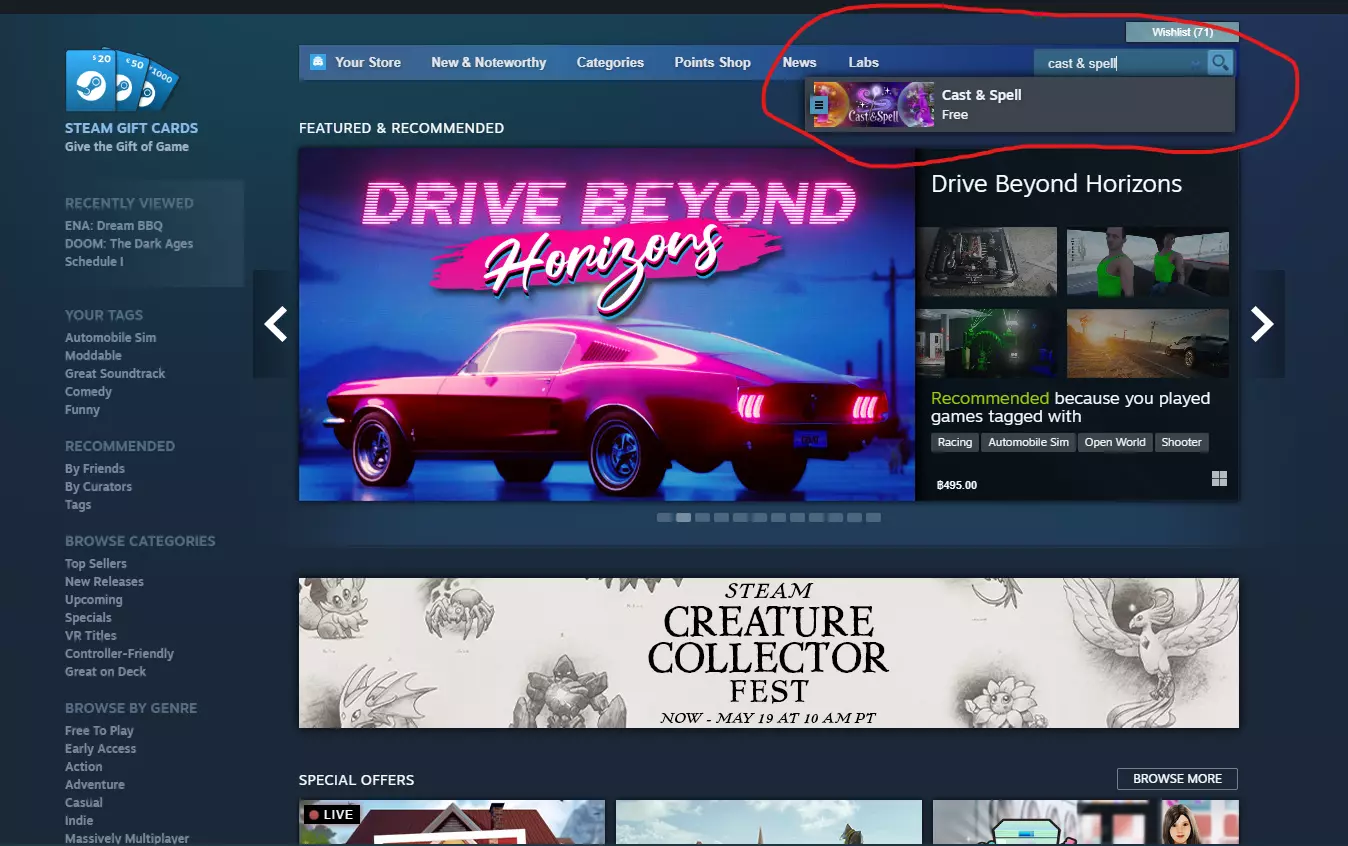
Task: Browse the Upcoming category
Action: 93,600
